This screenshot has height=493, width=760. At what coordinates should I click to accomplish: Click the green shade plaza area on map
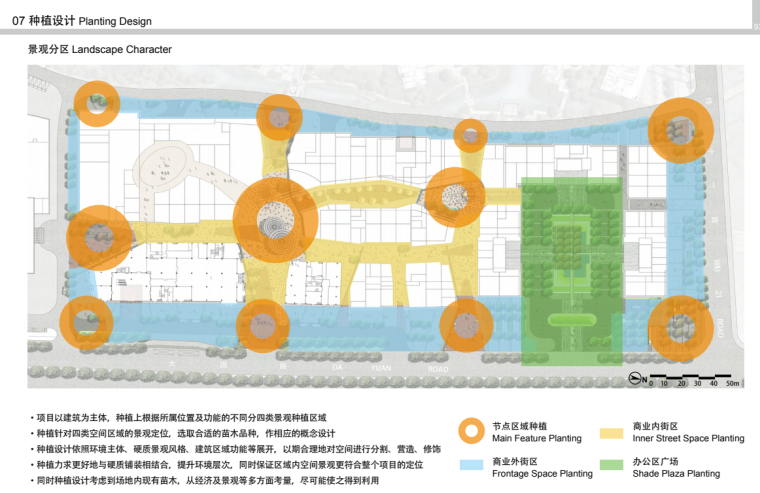(572, 270)
